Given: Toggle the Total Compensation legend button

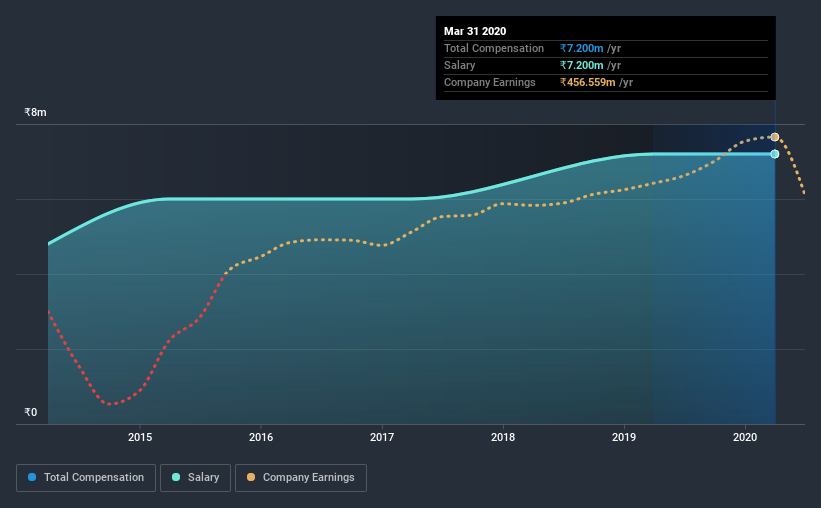Looking at the screenshot, I should 86,478.
